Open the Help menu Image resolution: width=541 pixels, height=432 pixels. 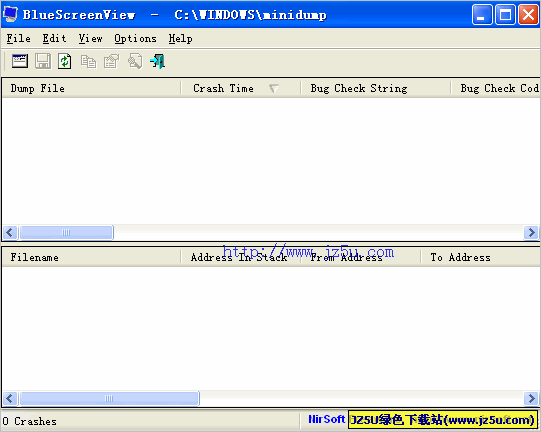click(x=180, y=38)
